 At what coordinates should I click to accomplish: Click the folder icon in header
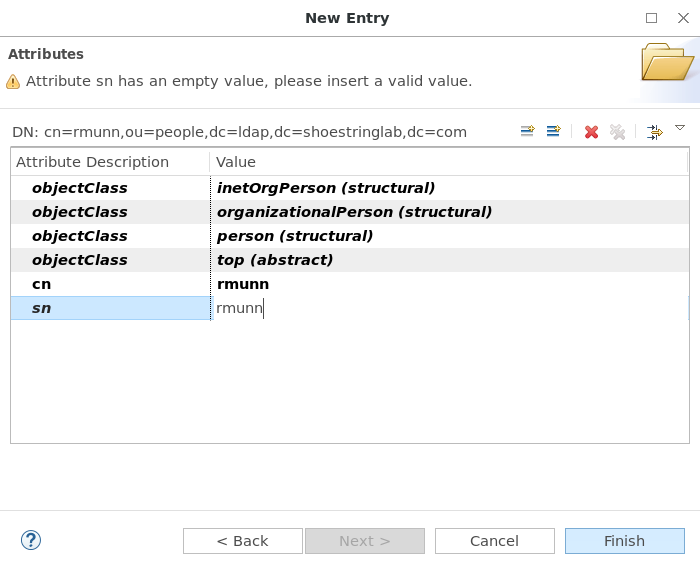(667, 62)
